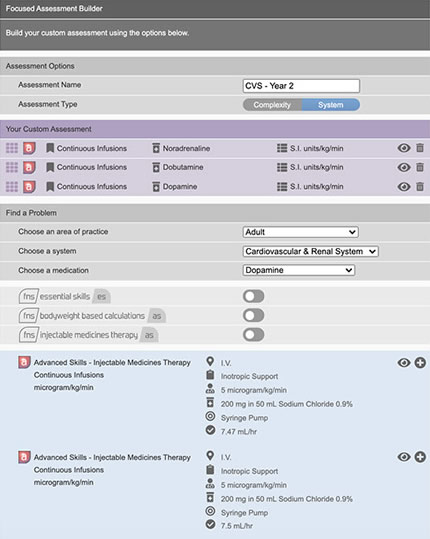The height and width of the screenshot is (539, 430).
Task: Delete the Dobutamine problem with trash icon
Action: [420, 167]
